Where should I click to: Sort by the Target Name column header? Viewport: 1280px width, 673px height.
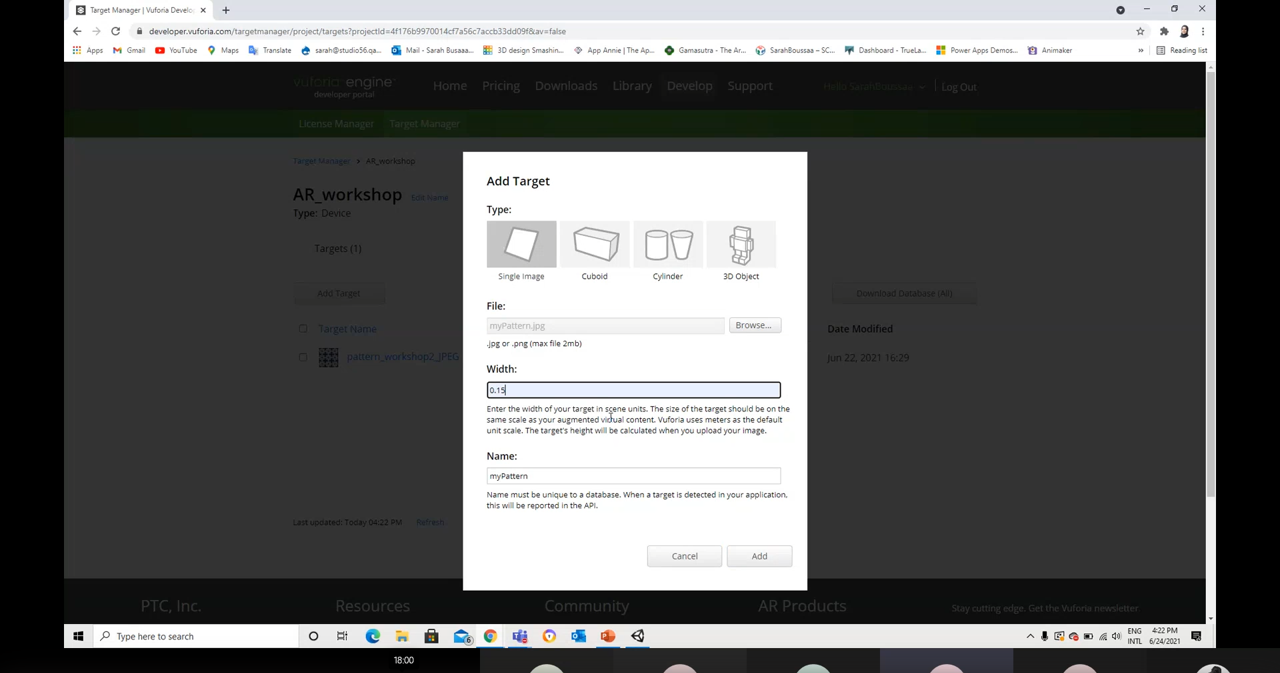[347, 328]
